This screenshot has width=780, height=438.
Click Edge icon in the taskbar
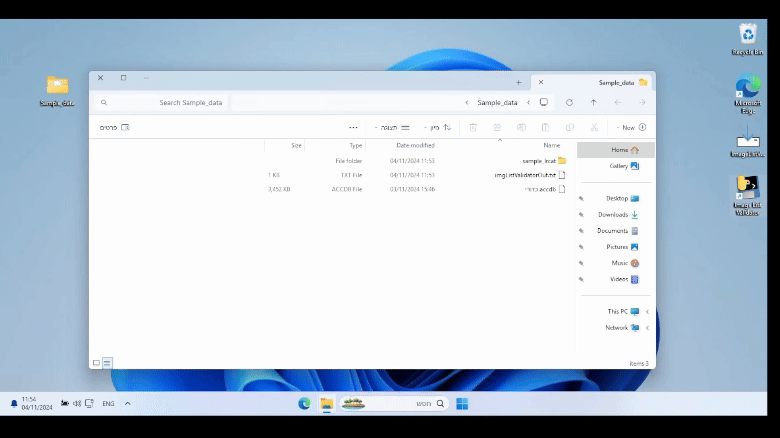[x=304, y=404]
